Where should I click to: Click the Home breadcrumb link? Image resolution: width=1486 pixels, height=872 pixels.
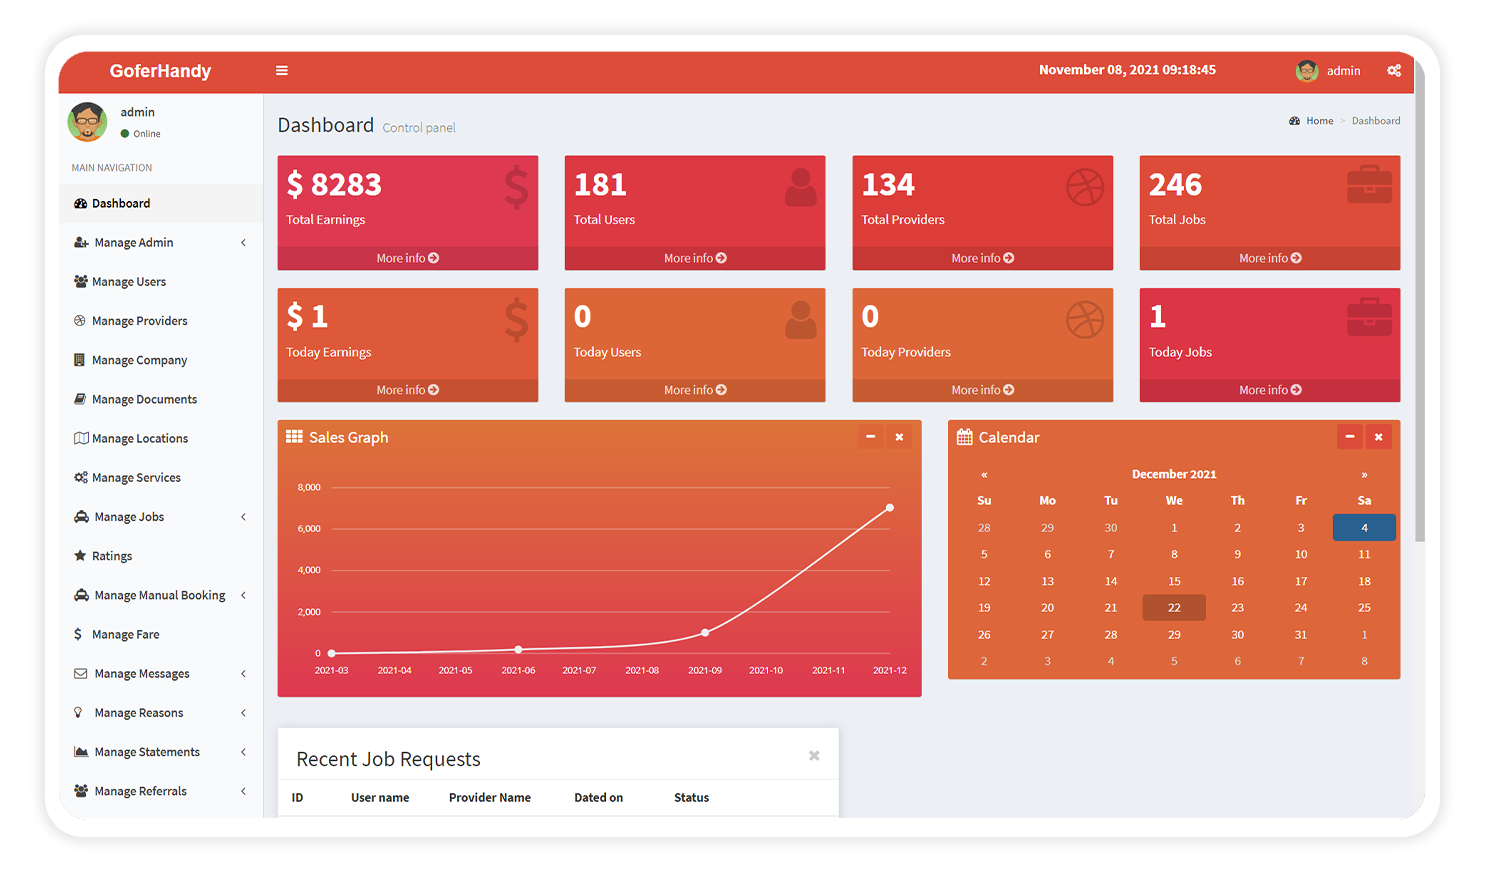tap(1319, 121)
